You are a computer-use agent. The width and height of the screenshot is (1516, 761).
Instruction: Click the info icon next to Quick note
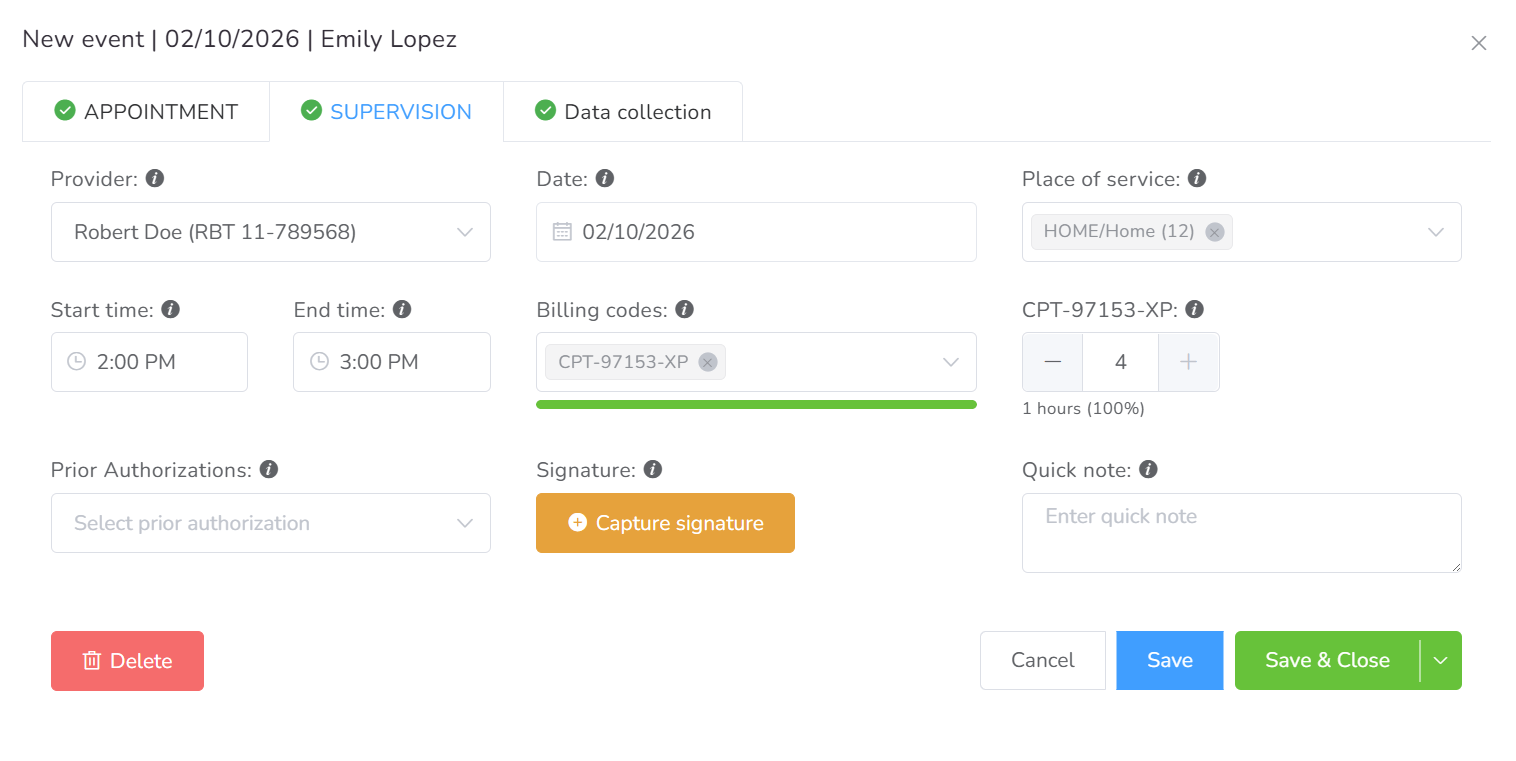1148,469
